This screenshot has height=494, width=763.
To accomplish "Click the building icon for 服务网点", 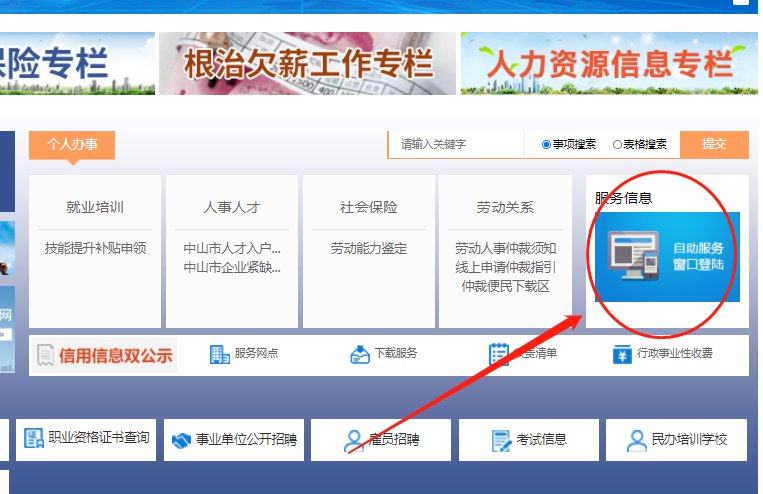I will [219, 354].
